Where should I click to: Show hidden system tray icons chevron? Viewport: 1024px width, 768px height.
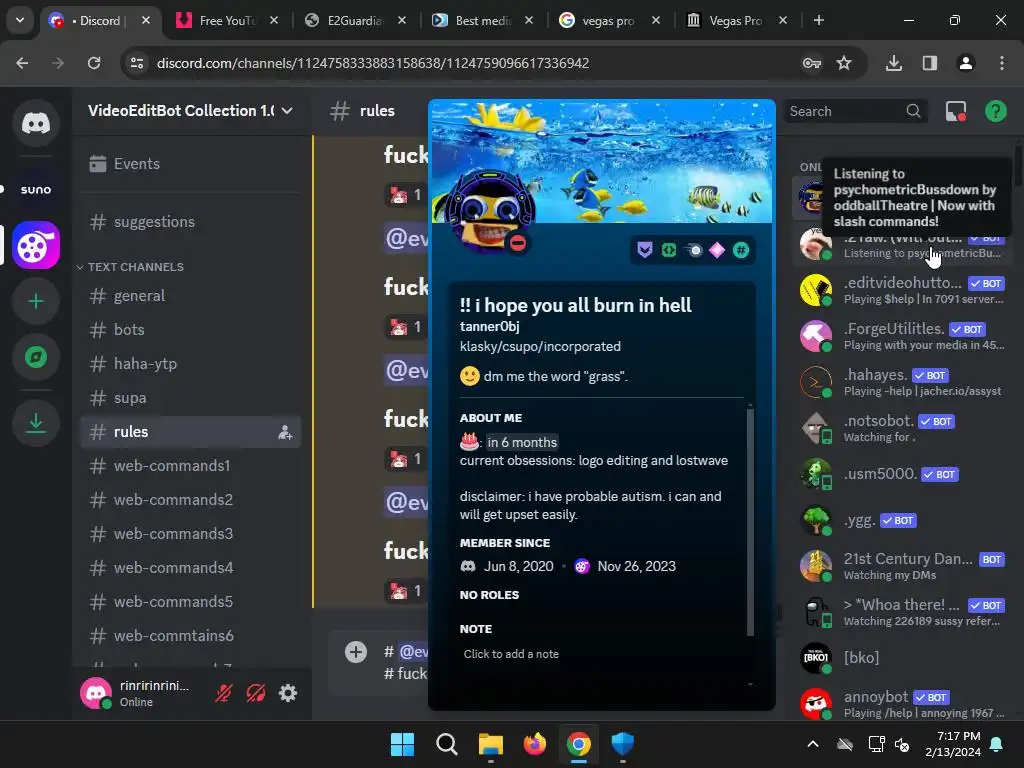pyautogui.click(x=812, y=744)
